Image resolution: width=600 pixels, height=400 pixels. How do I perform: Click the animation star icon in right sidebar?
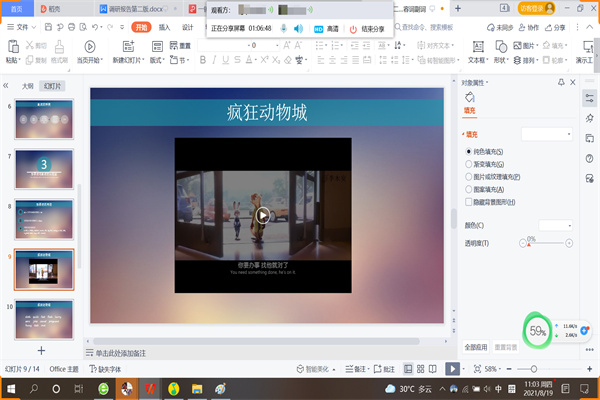click(x=589, y=118)
